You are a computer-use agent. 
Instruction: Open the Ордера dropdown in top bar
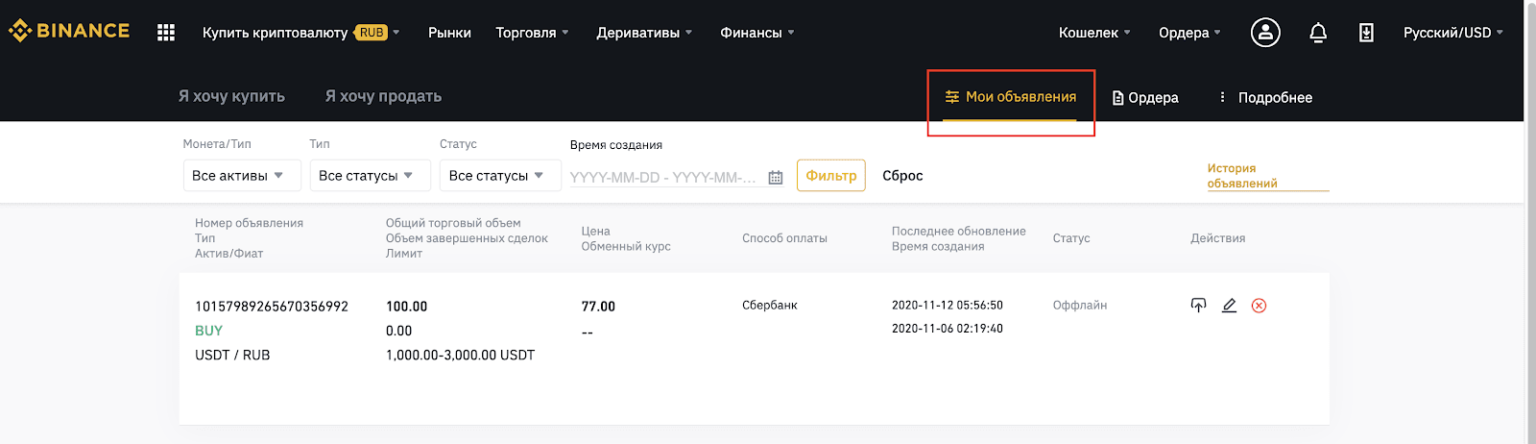pos(1190,32)
